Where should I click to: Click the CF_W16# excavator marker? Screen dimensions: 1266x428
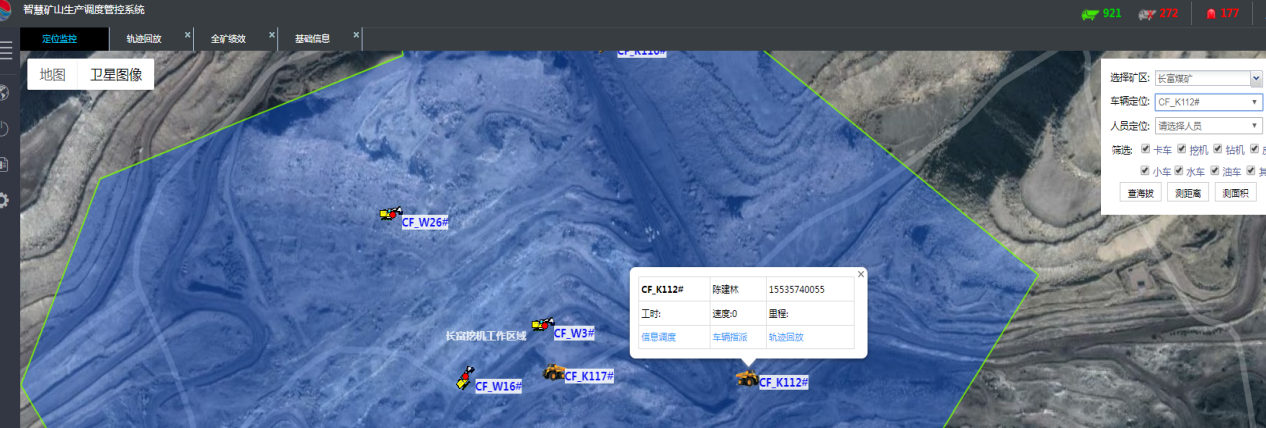[x=464, y=379]
